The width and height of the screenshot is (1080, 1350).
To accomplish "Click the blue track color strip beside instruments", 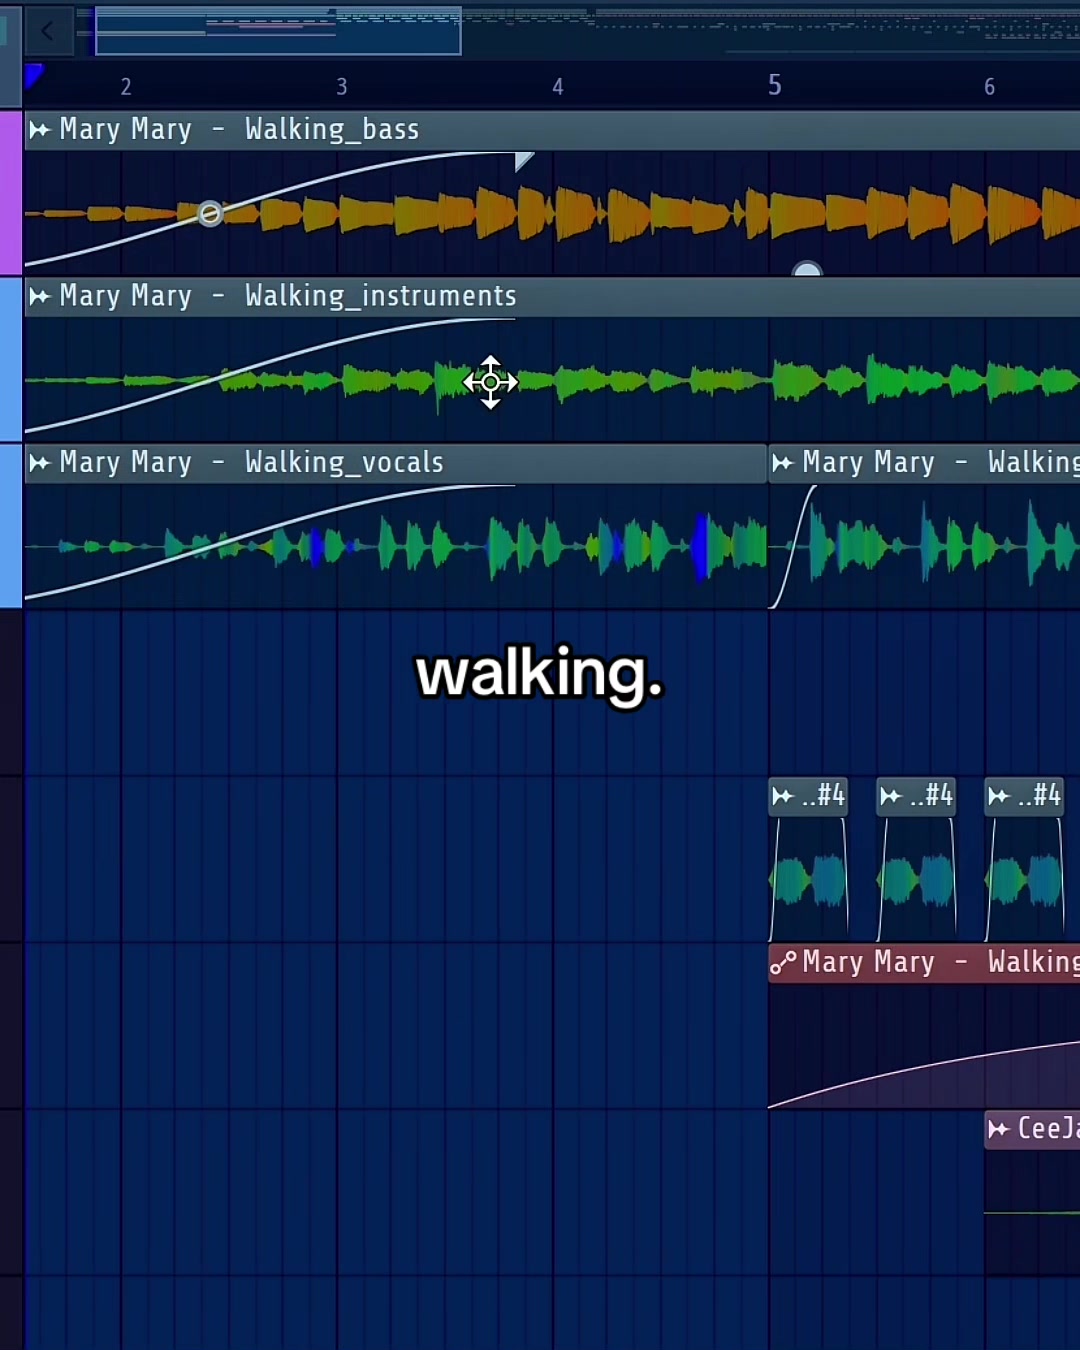I will (11, 360).
